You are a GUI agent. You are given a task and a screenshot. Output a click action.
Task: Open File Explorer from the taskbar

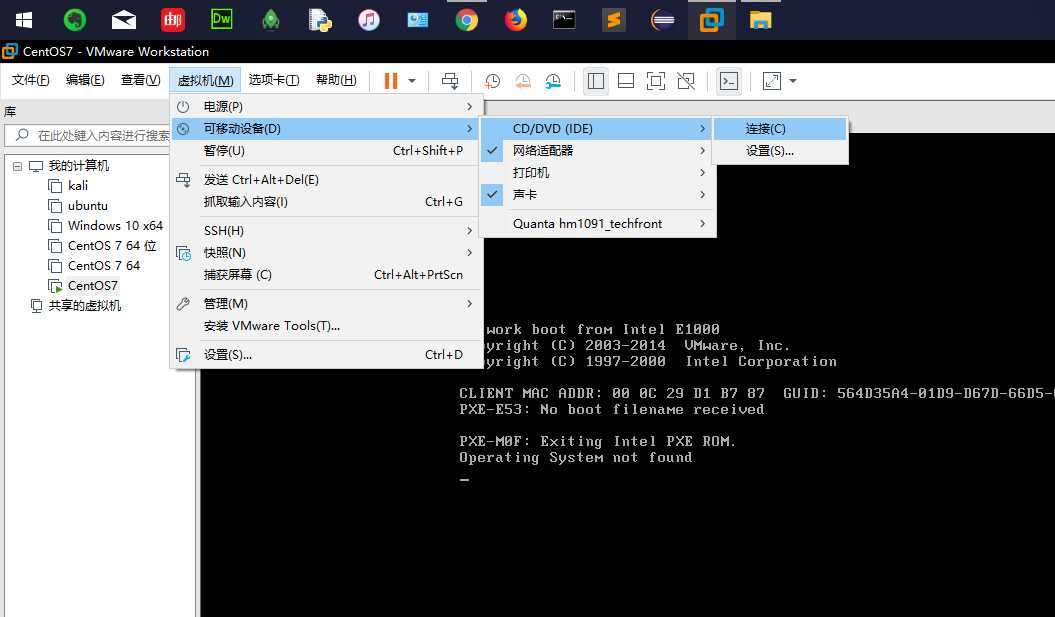pos(760,20)
